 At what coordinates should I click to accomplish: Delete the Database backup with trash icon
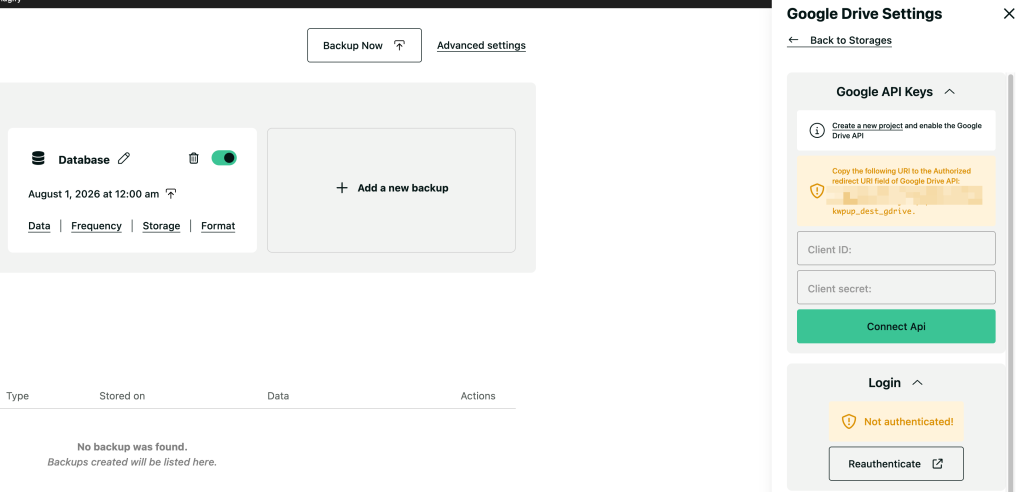point(193,158)
